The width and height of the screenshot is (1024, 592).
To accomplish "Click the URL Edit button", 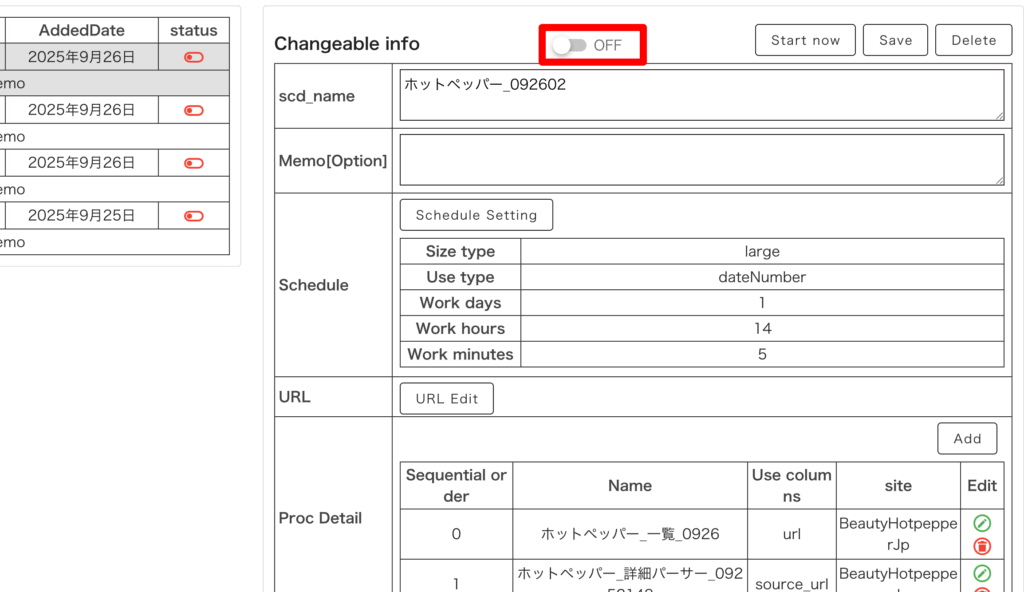I will click(447, 398).
